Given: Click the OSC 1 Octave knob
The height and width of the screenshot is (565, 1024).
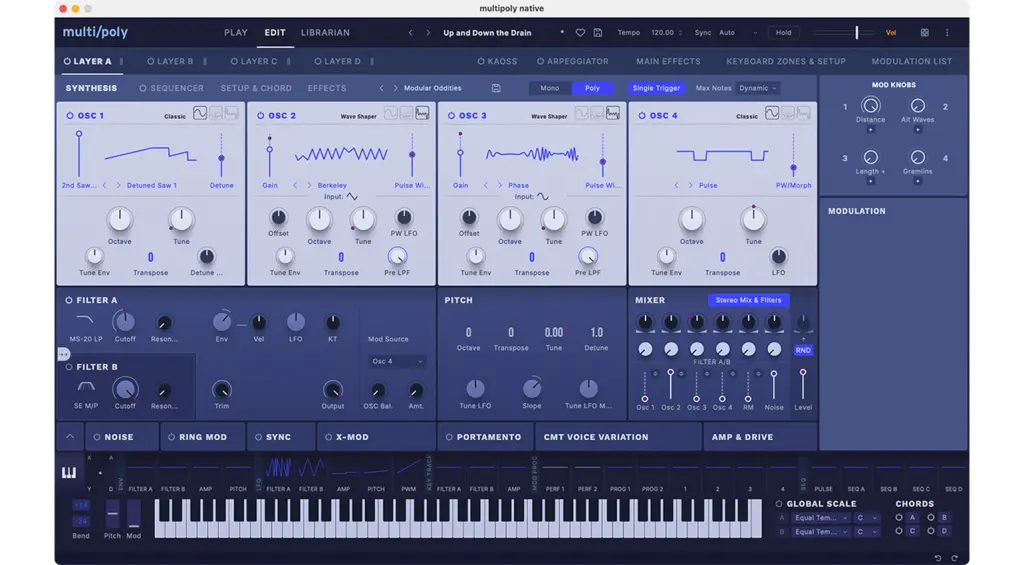Looking at the screenshot, I should point(120,220).
